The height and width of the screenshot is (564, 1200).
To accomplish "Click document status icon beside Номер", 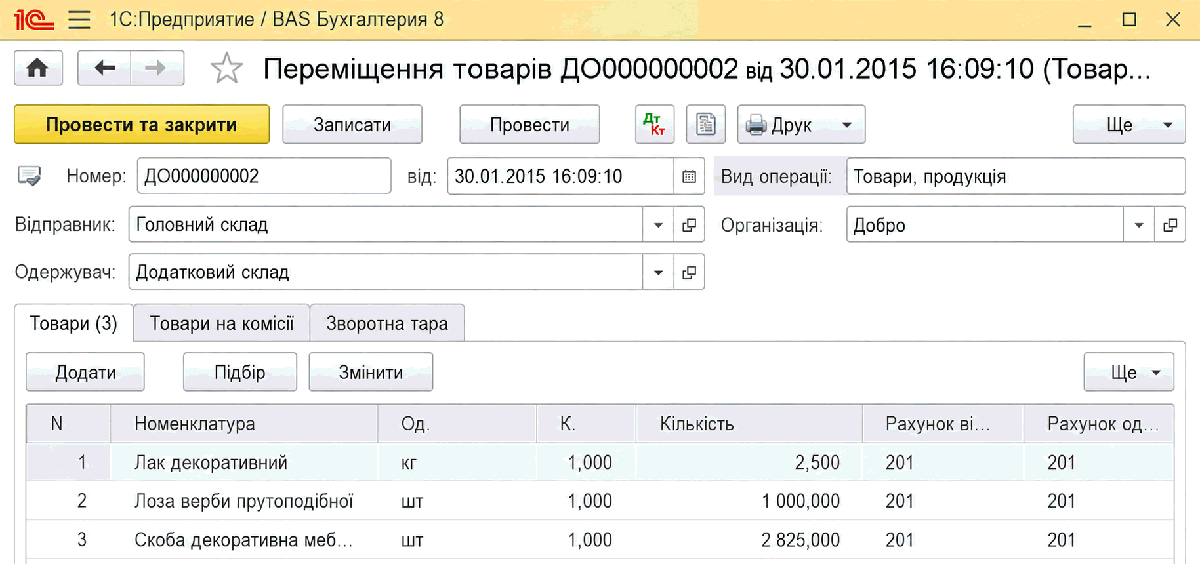I will coord(30,177).
